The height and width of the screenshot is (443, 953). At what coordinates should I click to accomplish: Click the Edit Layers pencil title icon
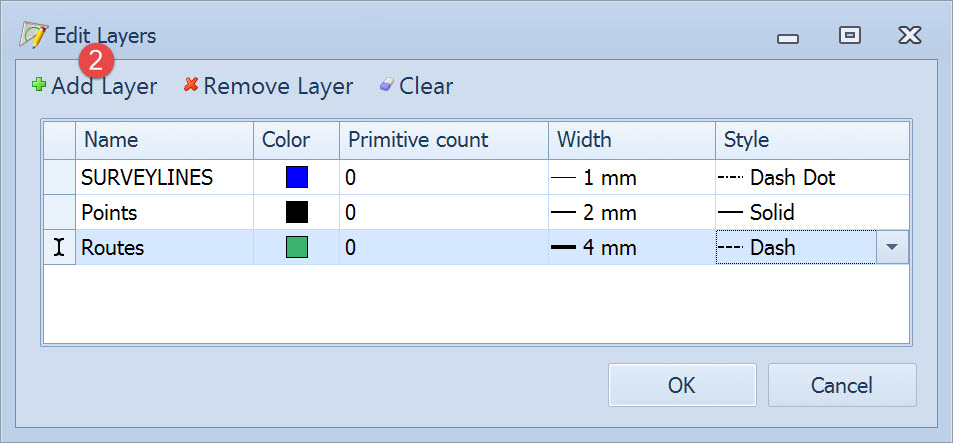coord(33,36)
